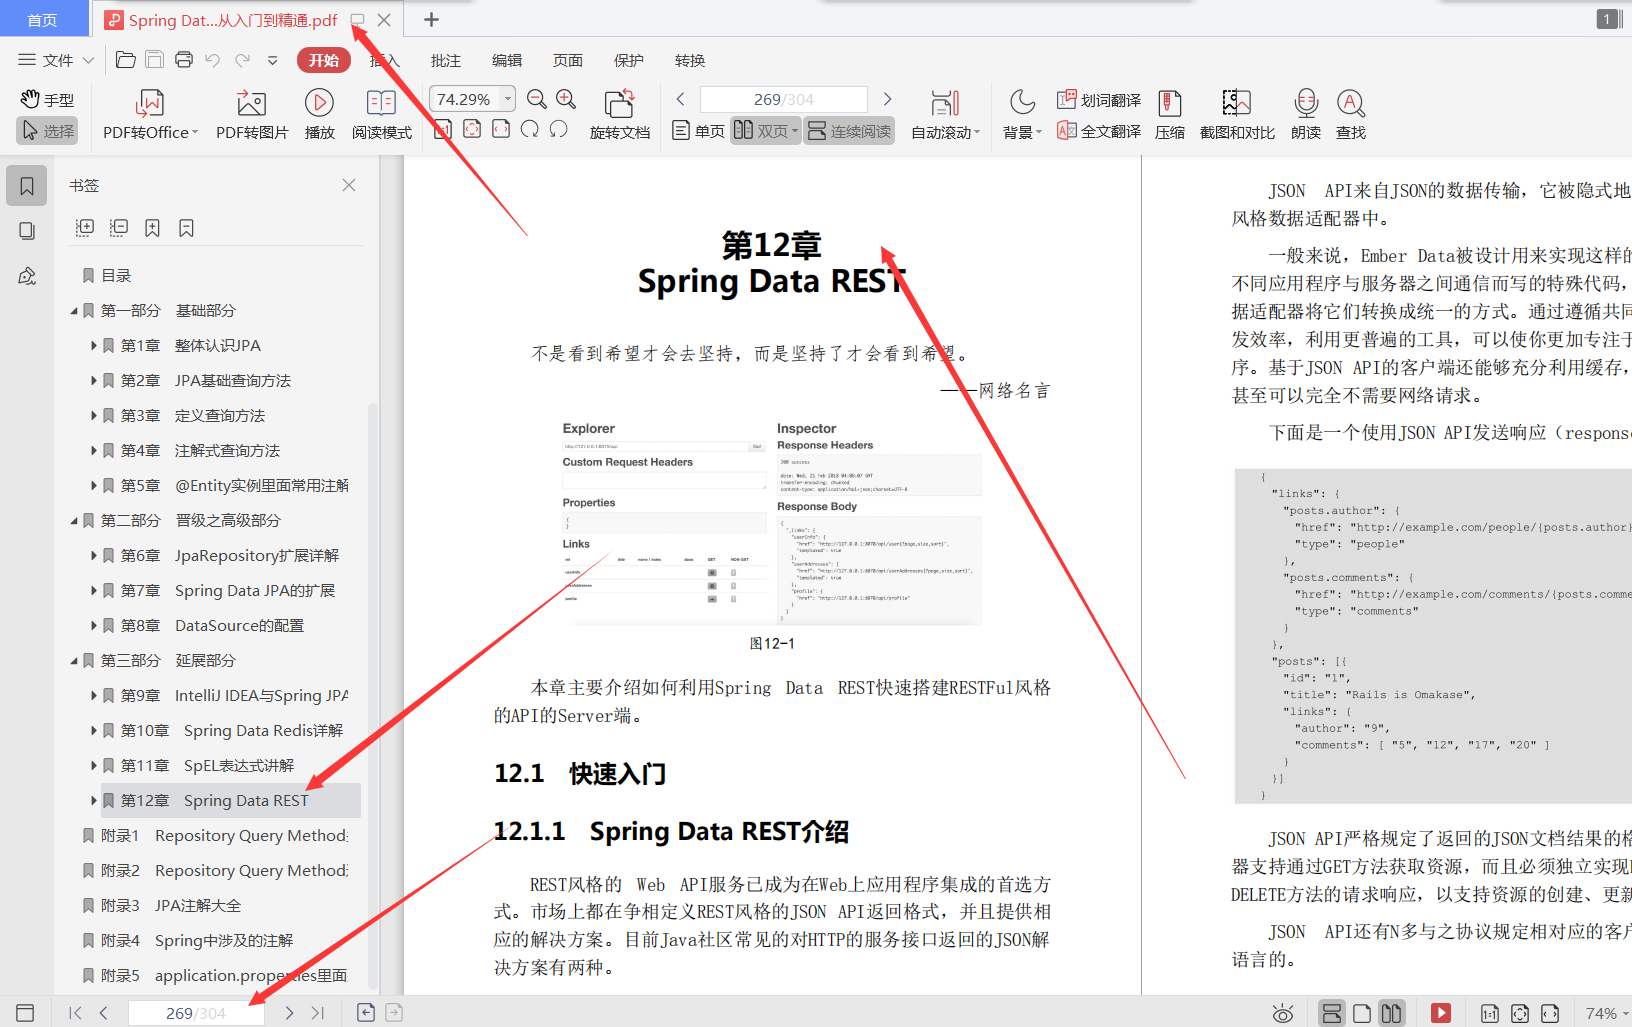The height and width of the screenshot is (1027, 1632).
Task: Start slideshow playback (播放)
Action: point(319,115)
